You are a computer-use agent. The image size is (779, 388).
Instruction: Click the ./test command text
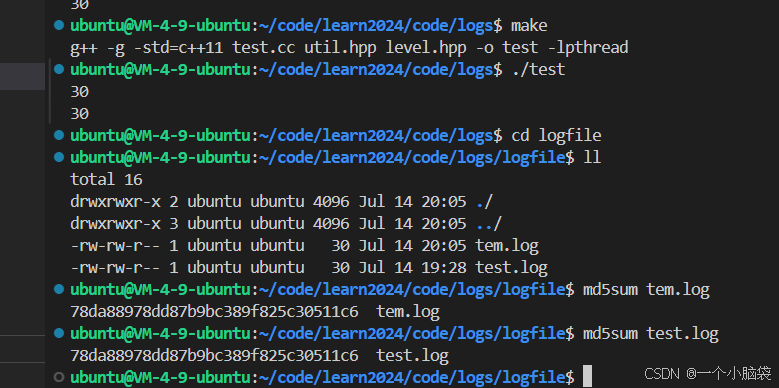tap(538, 70)
